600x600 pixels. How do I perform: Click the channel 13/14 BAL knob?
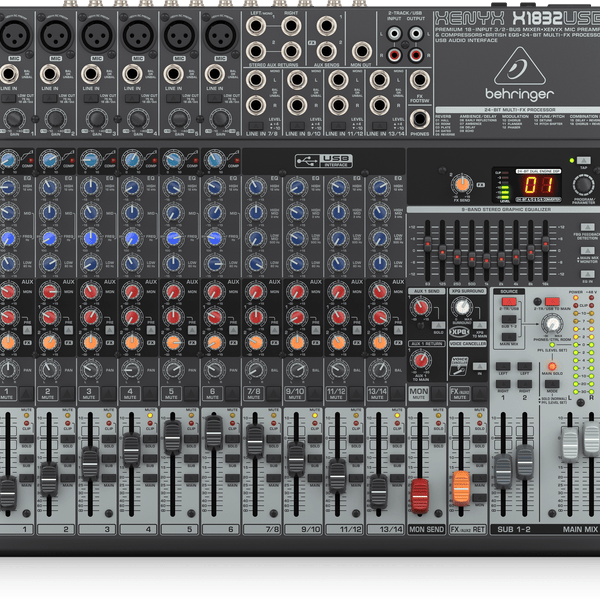(x=379, y=369)
